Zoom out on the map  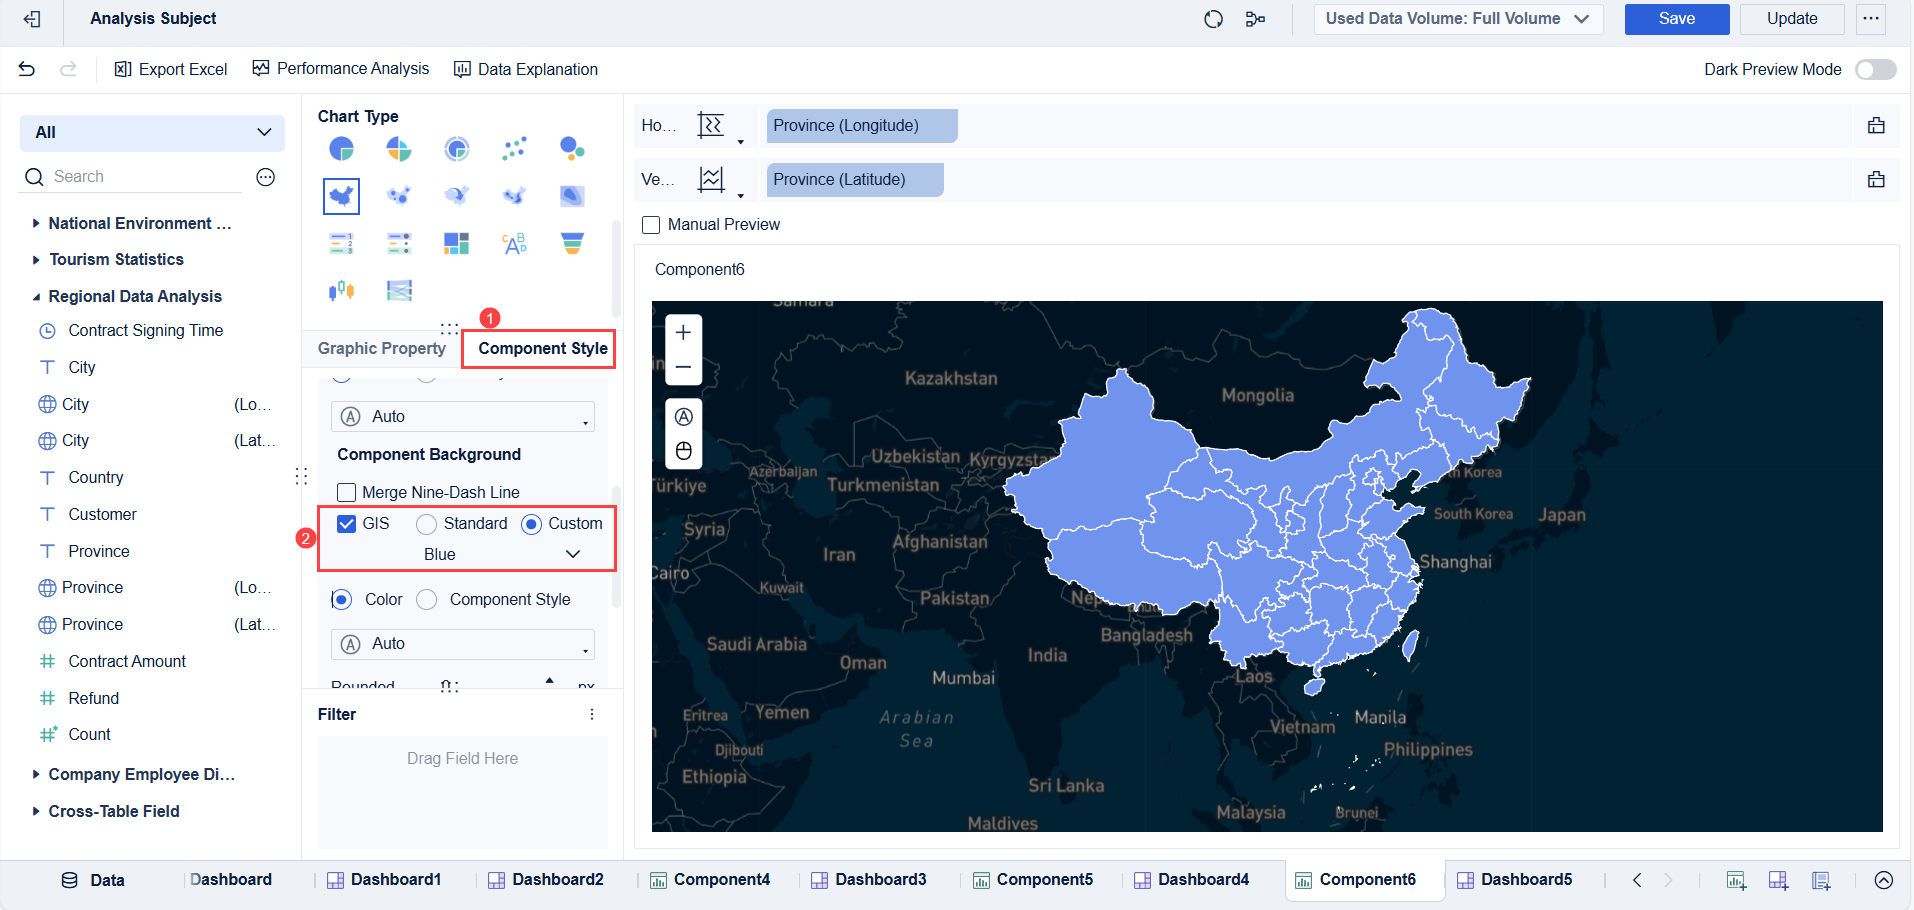[x=684, y=367]
